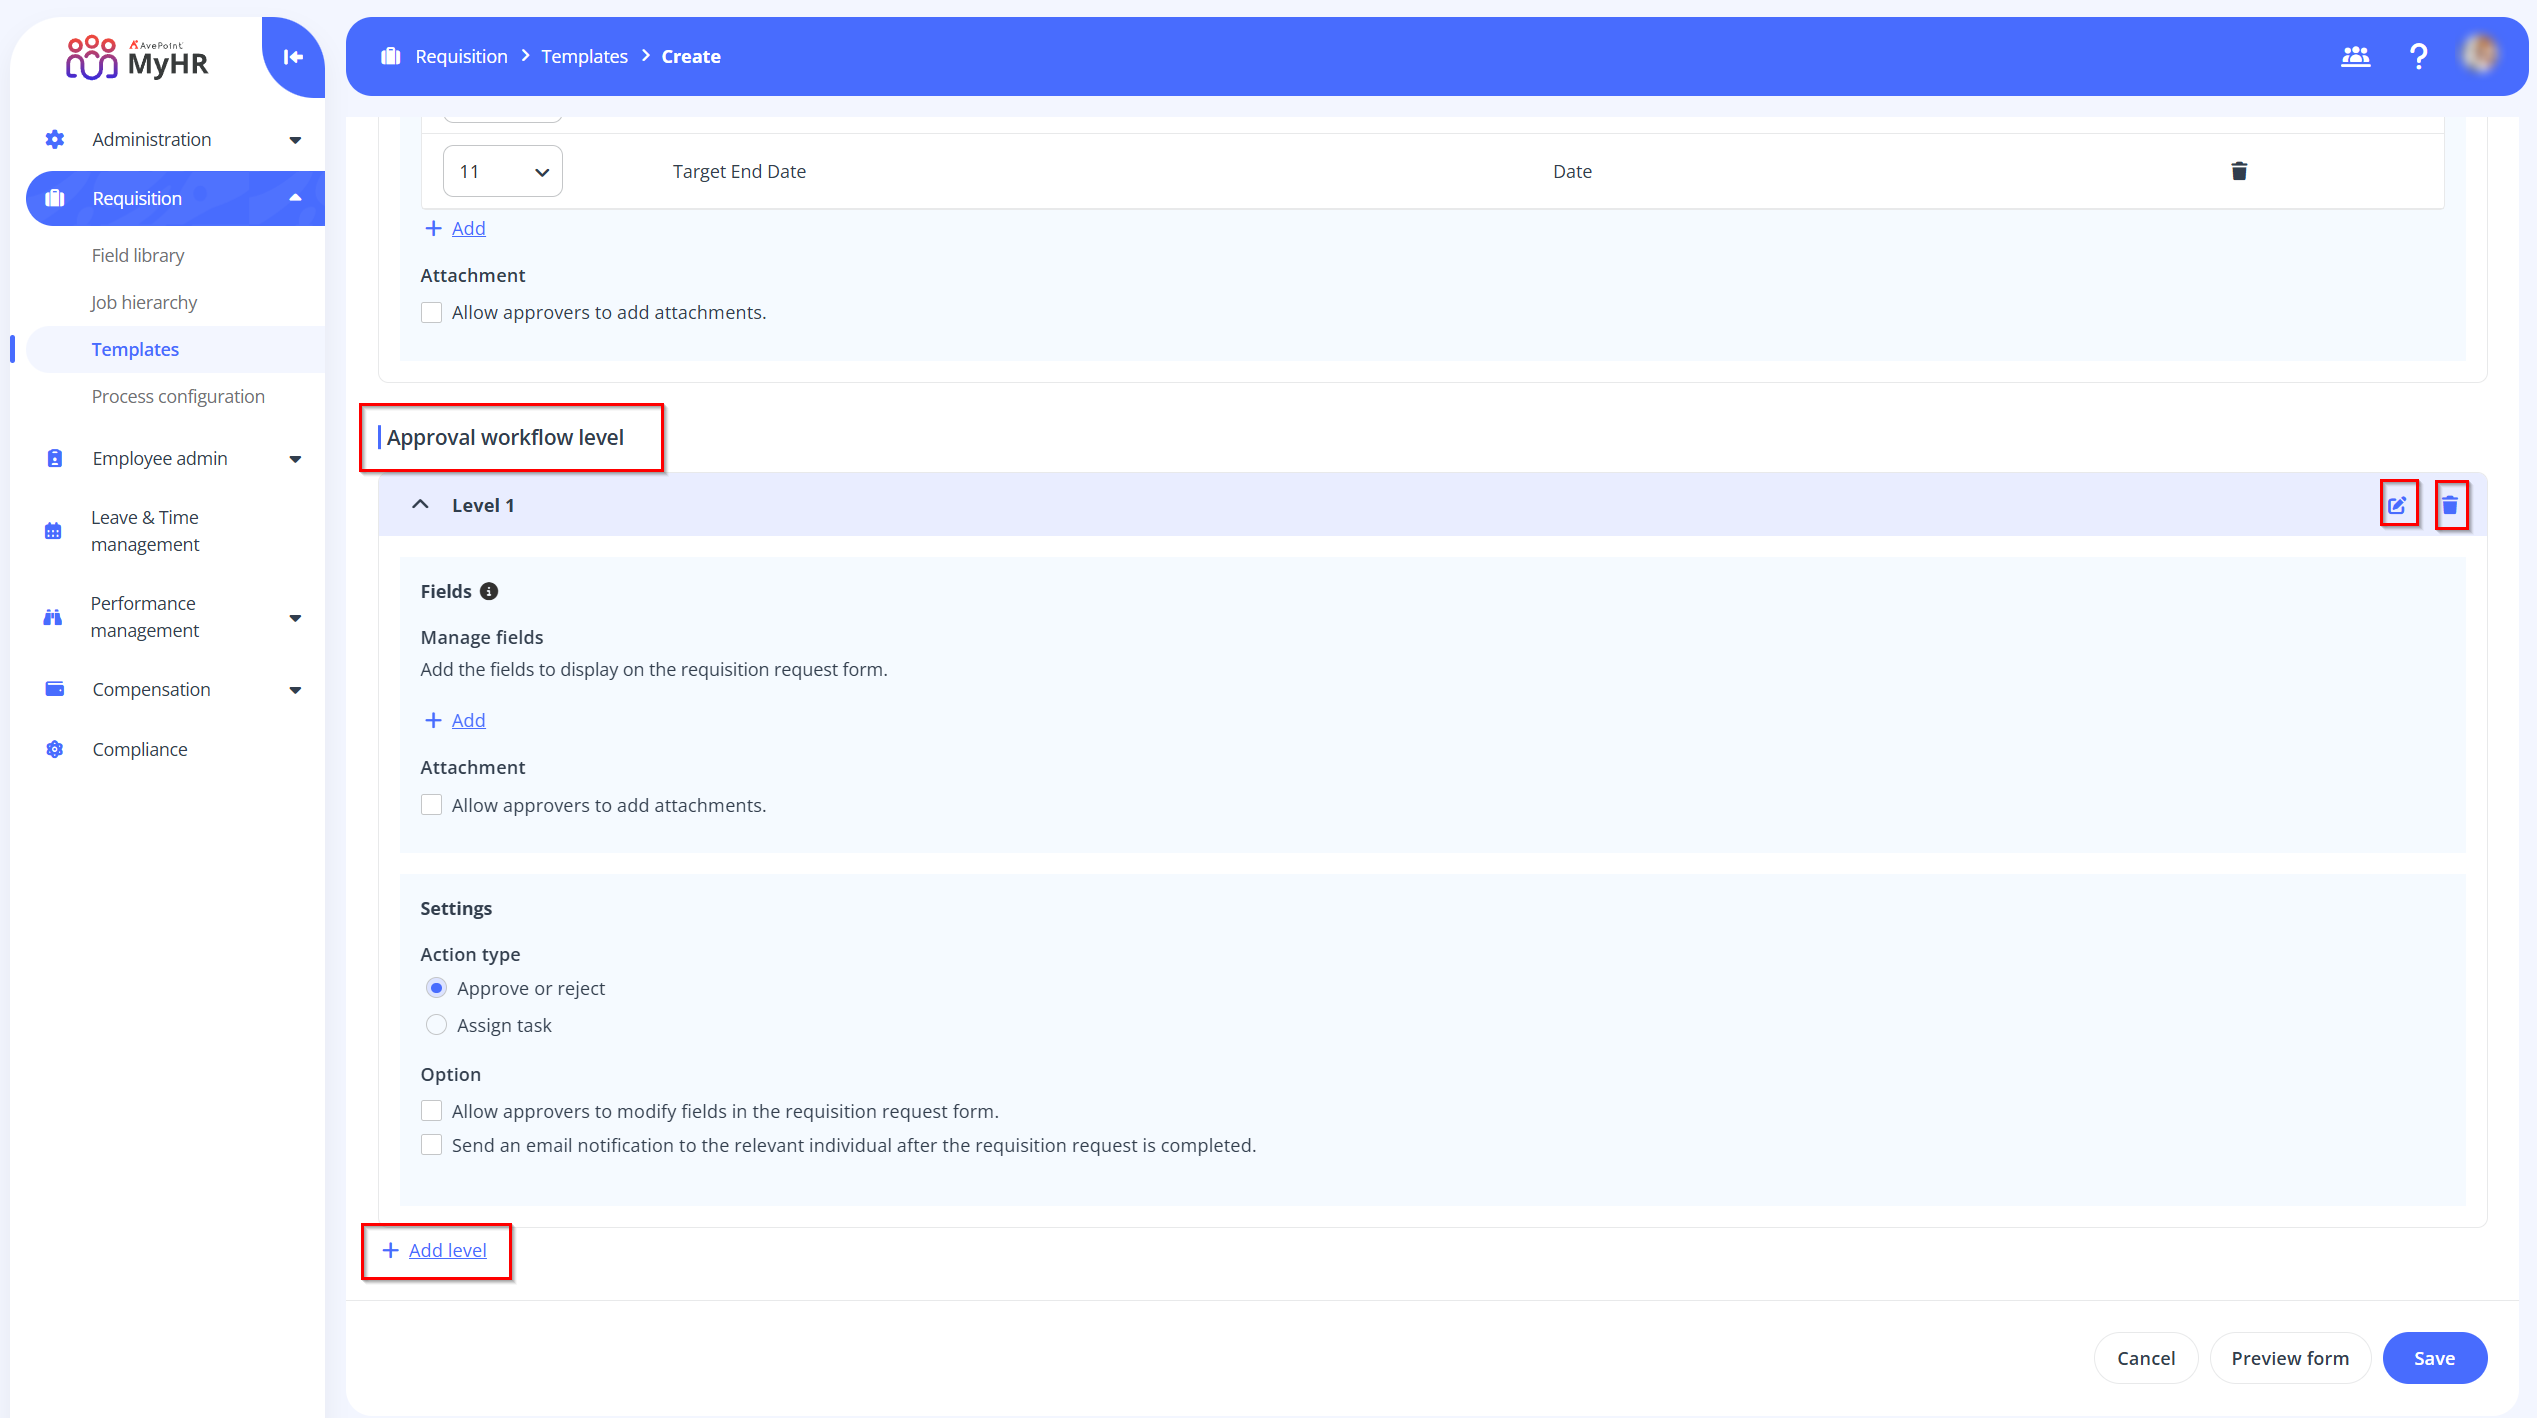Viewport: 2537px width, 1418px height.
Task: Collapse the Requisition menu arrow
Action: pos(295,198)
